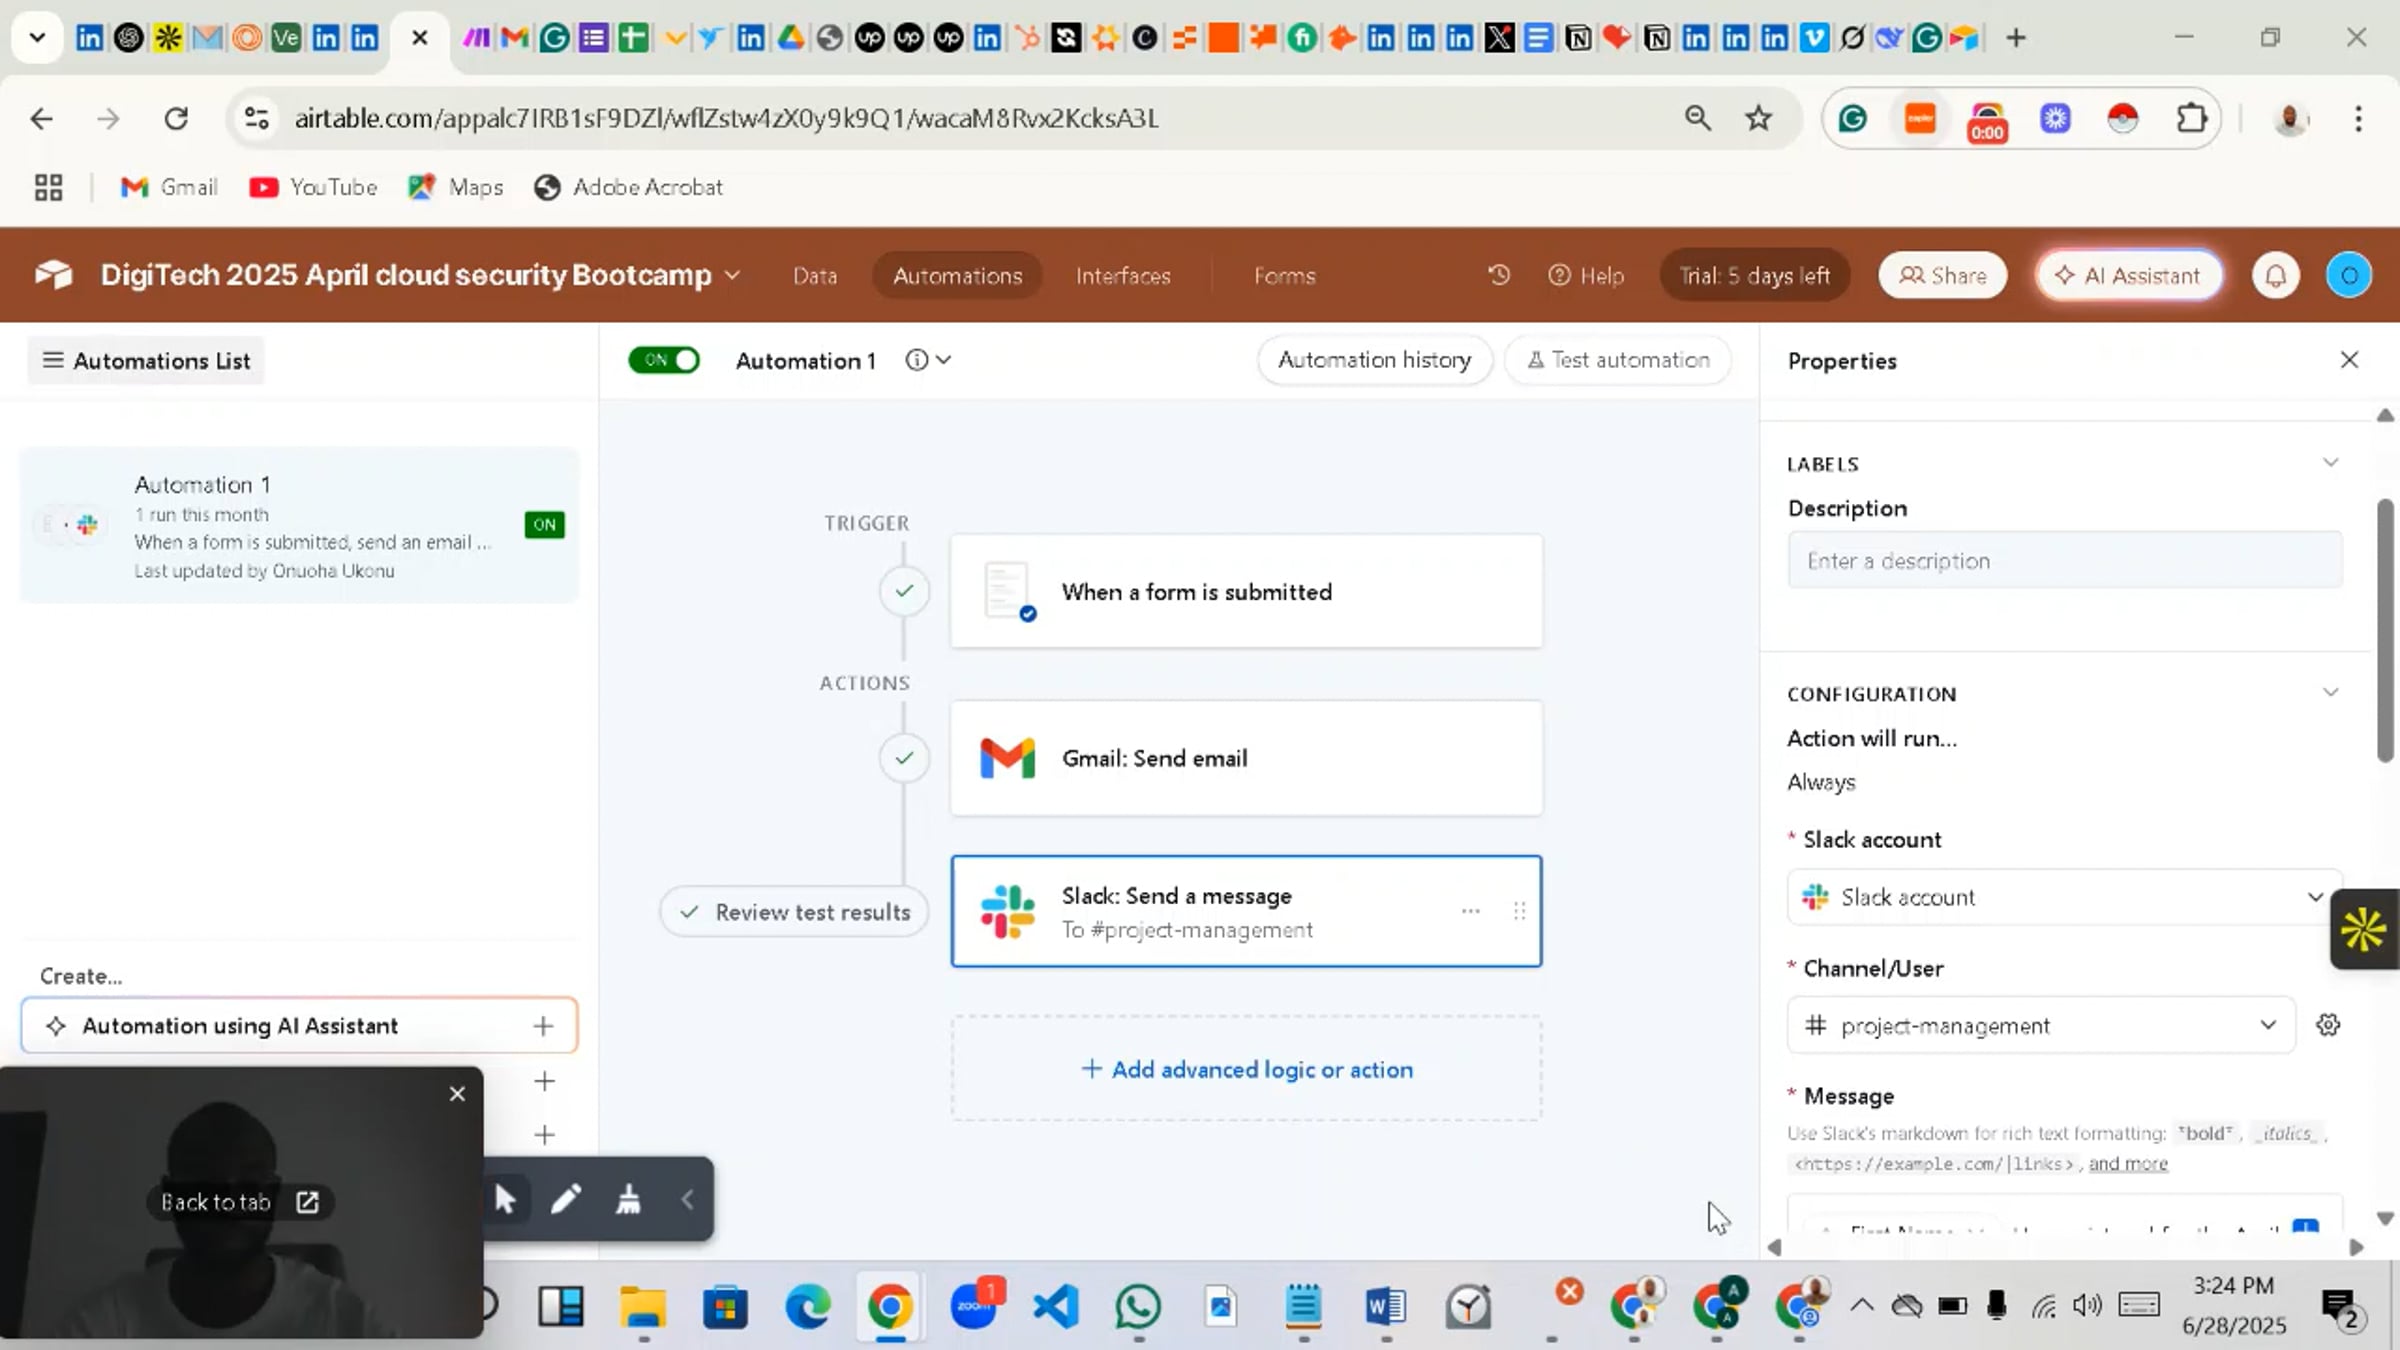Select the highlighter eraser annotation tool
This screenshot has width=2400, height=1350.
click(628, 1199)
